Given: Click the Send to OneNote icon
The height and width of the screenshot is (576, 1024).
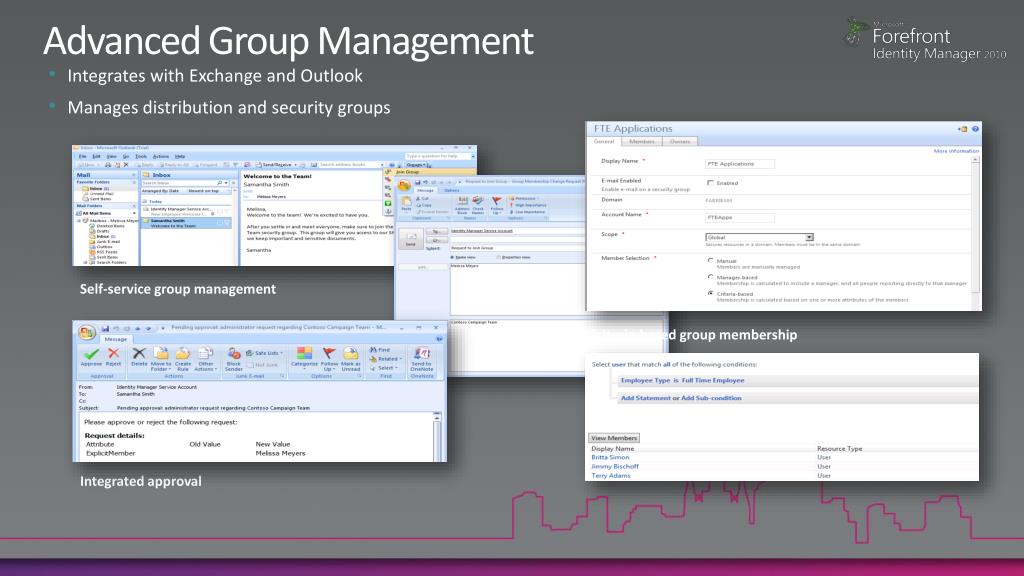Looking at the screenshot, I should (x=422, y=353).
